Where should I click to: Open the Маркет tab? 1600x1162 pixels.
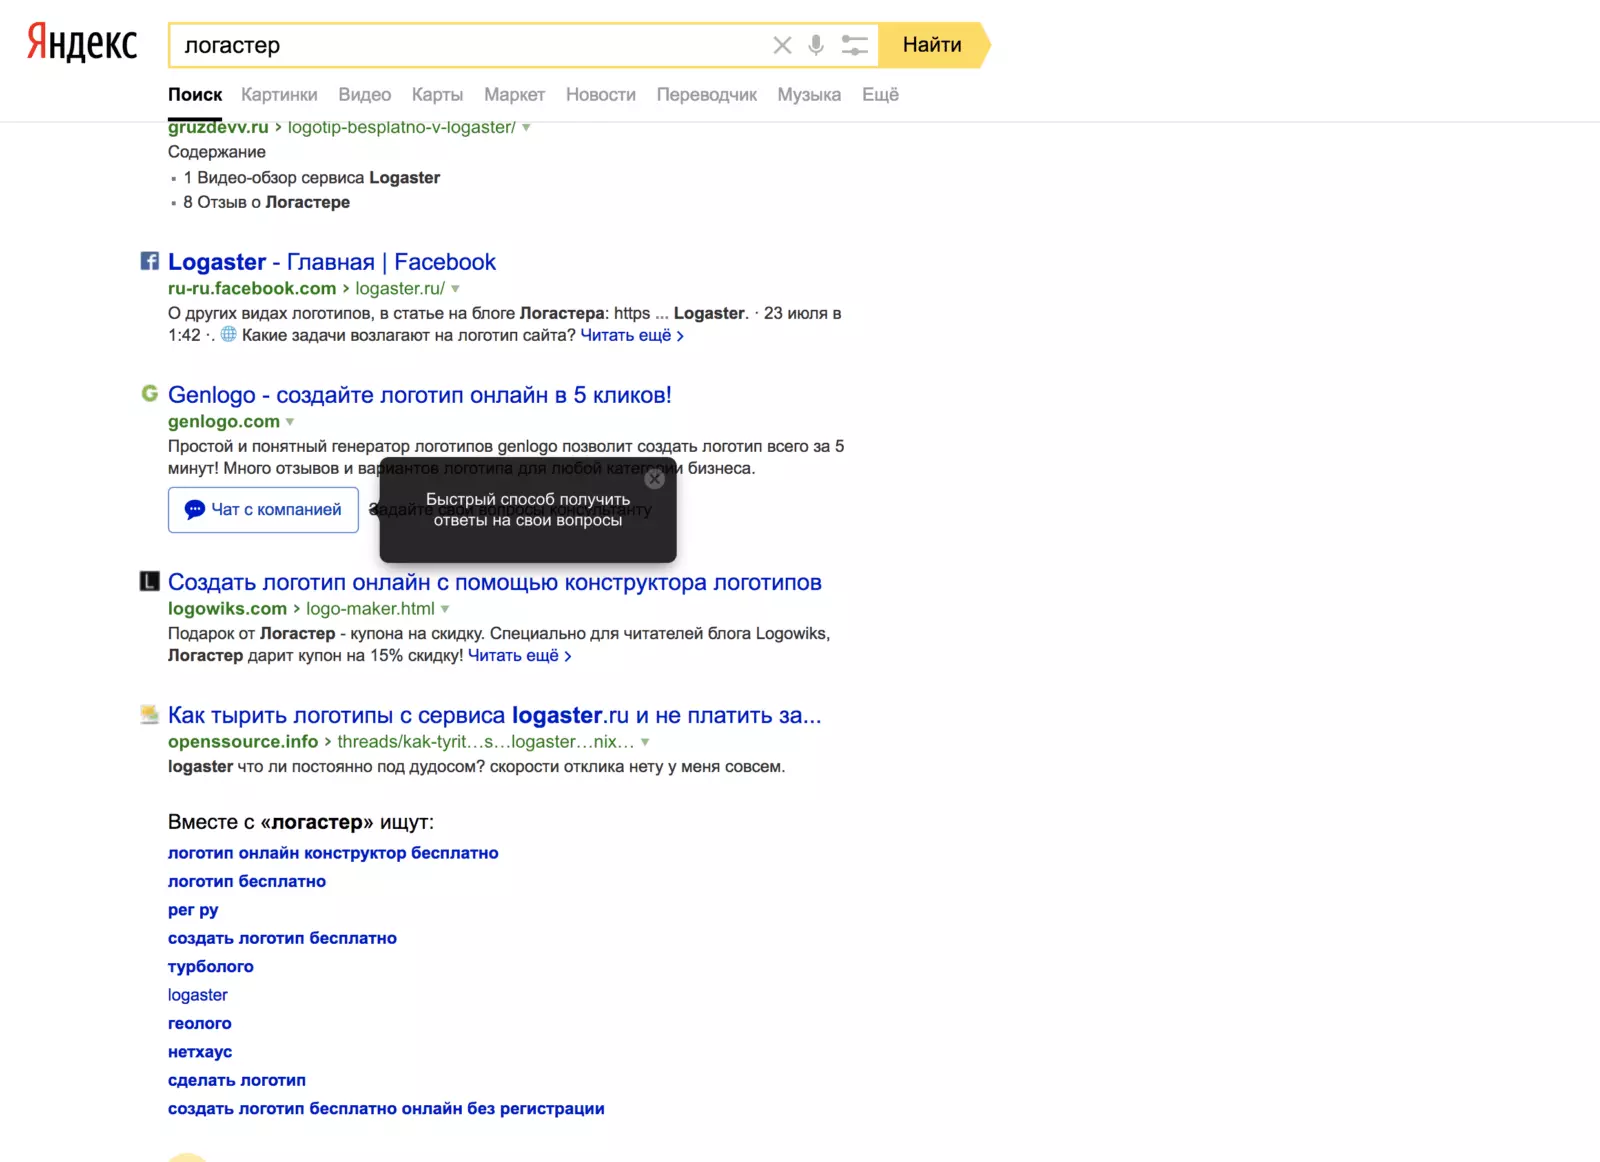pyautogui.click(x=514, y=95)
